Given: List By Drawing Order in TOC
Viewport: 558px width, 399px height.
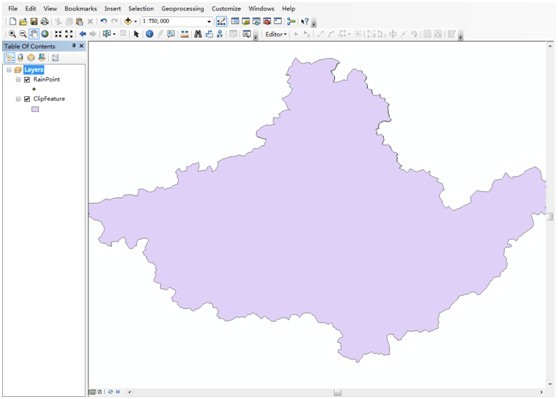Looking at the screenshot, I should pos(10,58).
